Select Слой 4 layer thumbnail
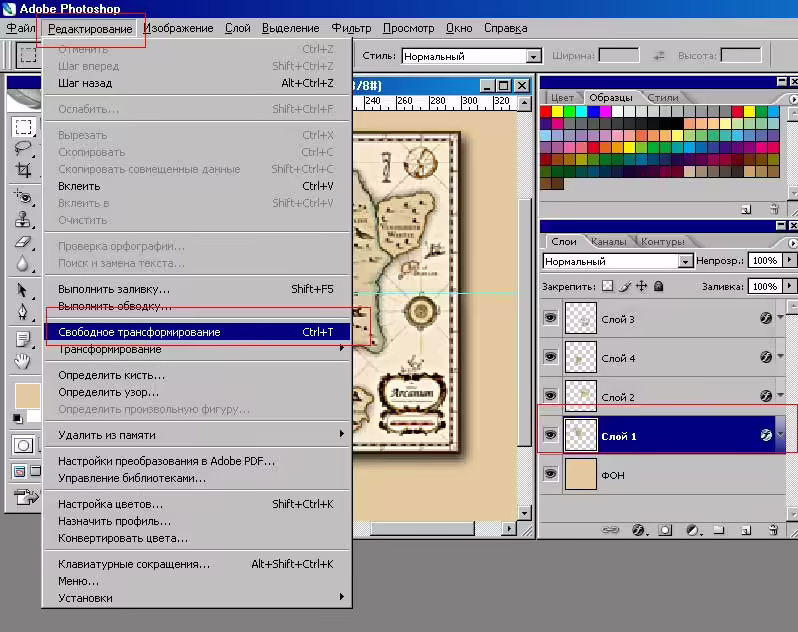This screenshot has width=798, height=632. click(x=581, y=357)
